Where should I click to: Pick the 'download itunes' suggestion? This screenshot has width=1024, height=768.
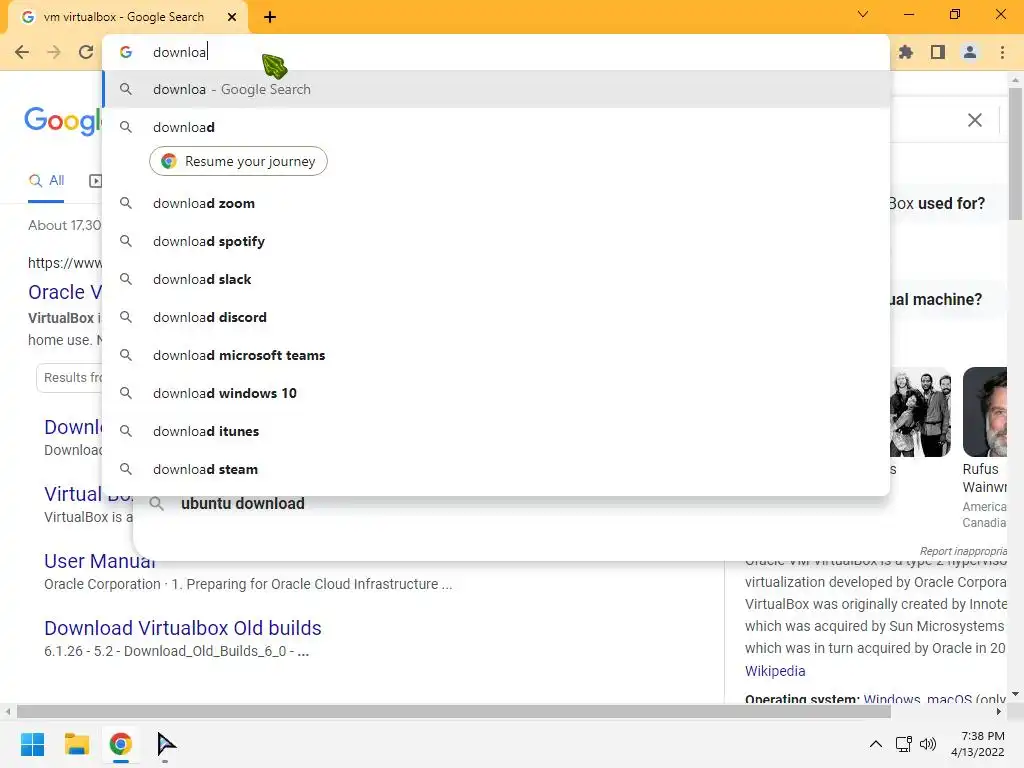click(x=496, y=431)
